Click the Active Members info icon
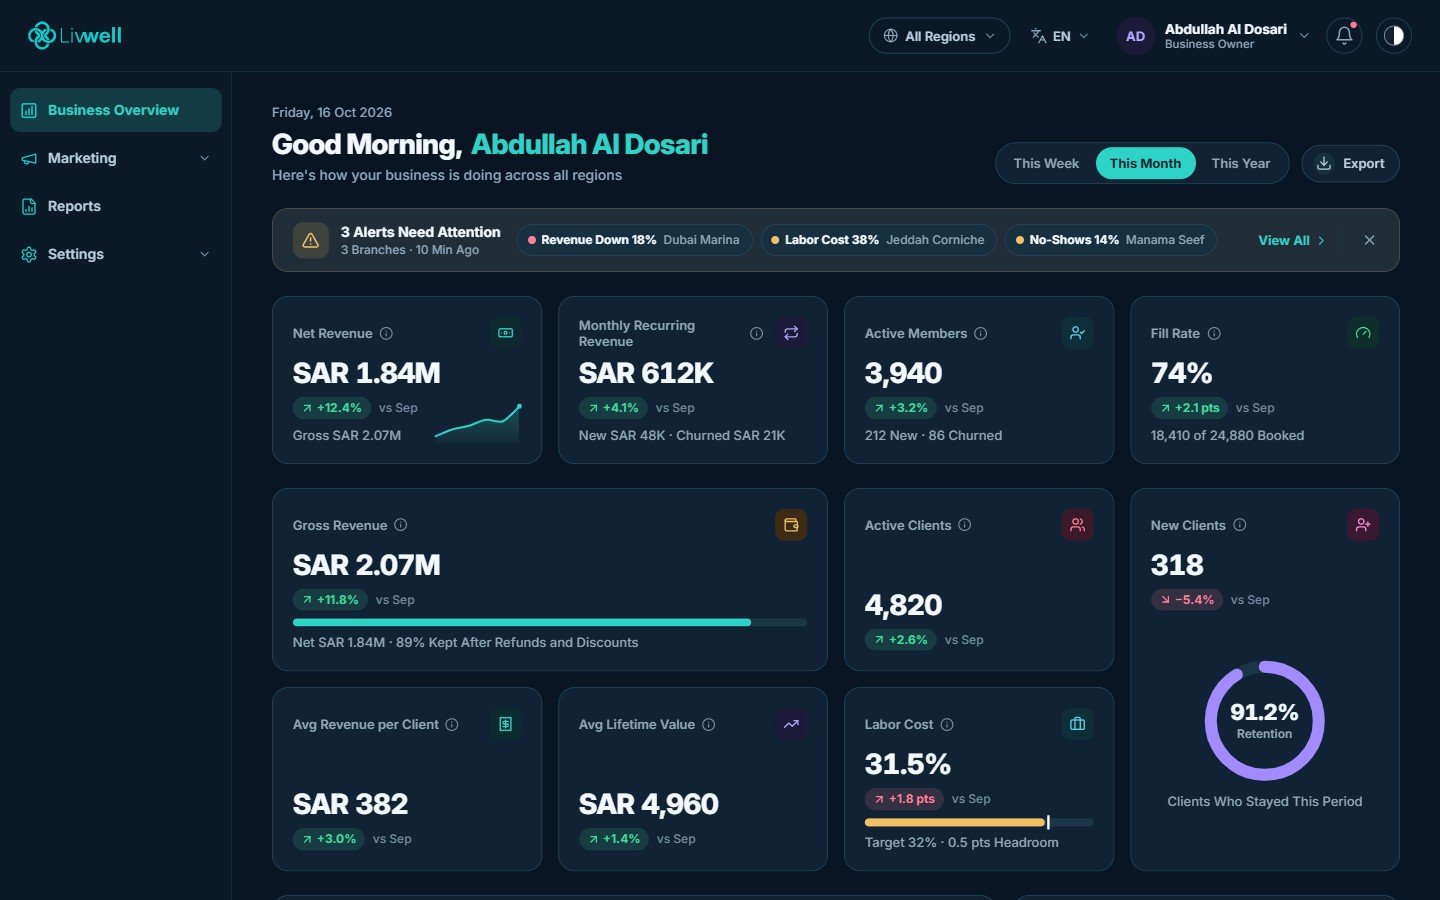Image resolution: width=1440 pixels, height=900 pixels. tap(981, 333)
